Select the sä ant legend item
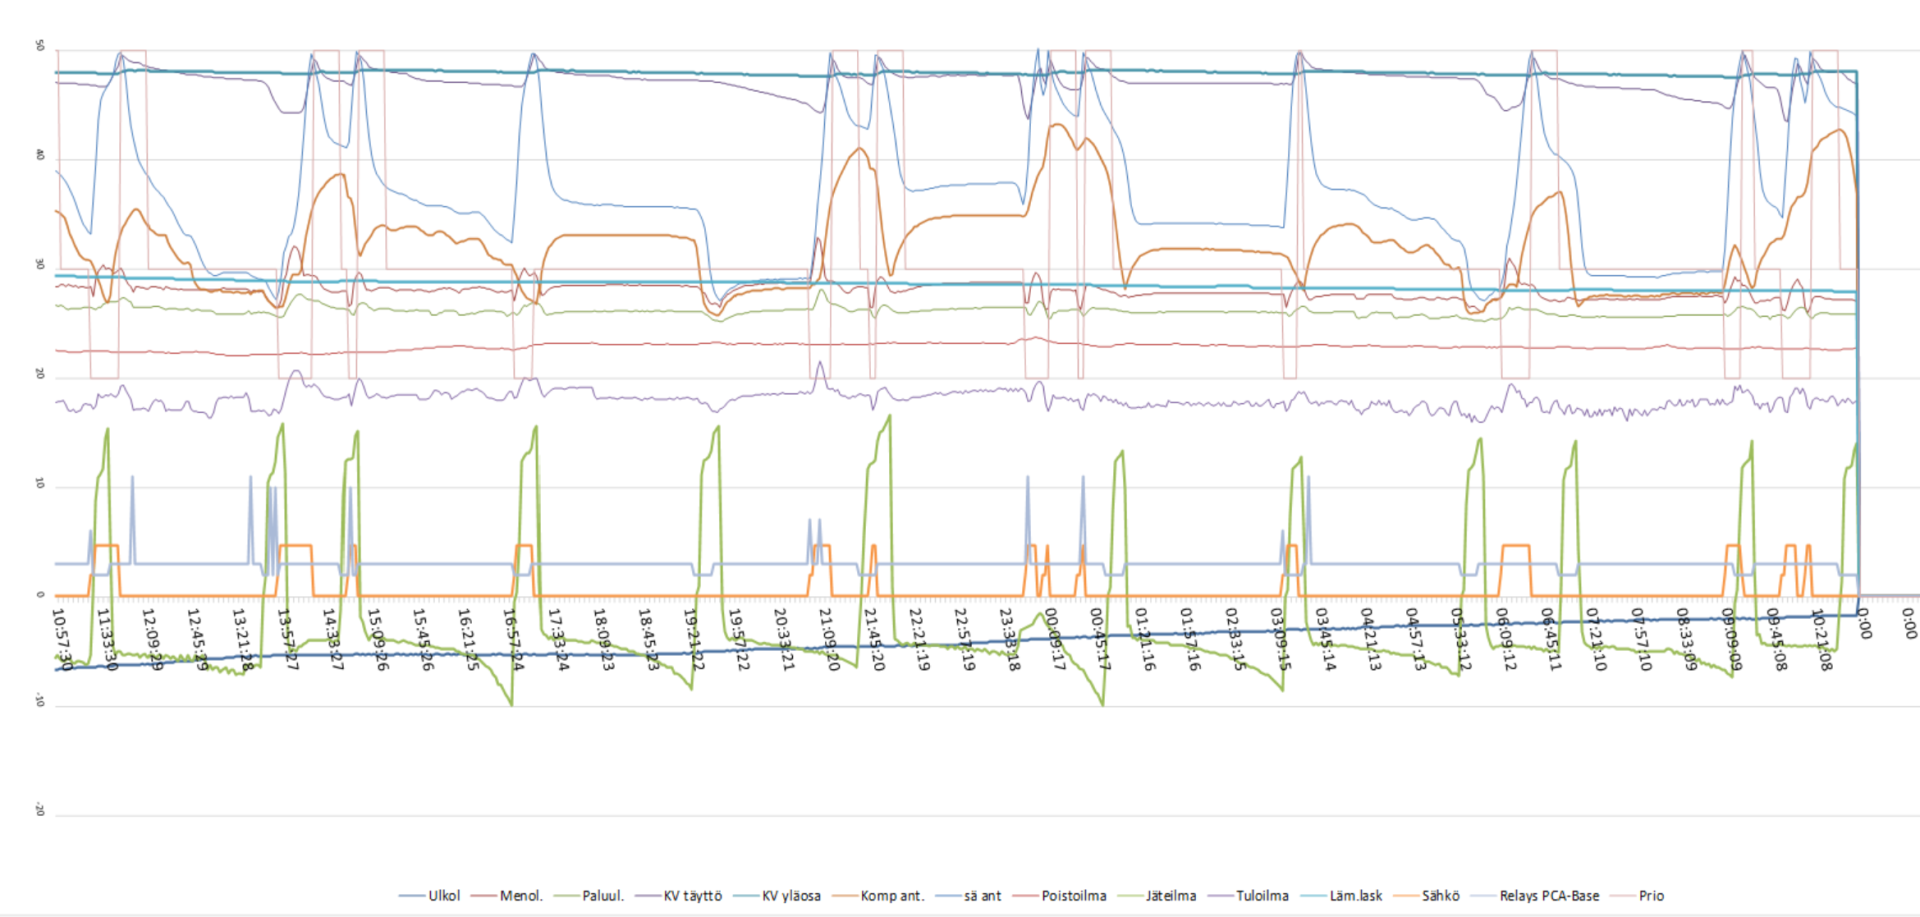This screenshot has width=1920, height=917. click(982, 896)
